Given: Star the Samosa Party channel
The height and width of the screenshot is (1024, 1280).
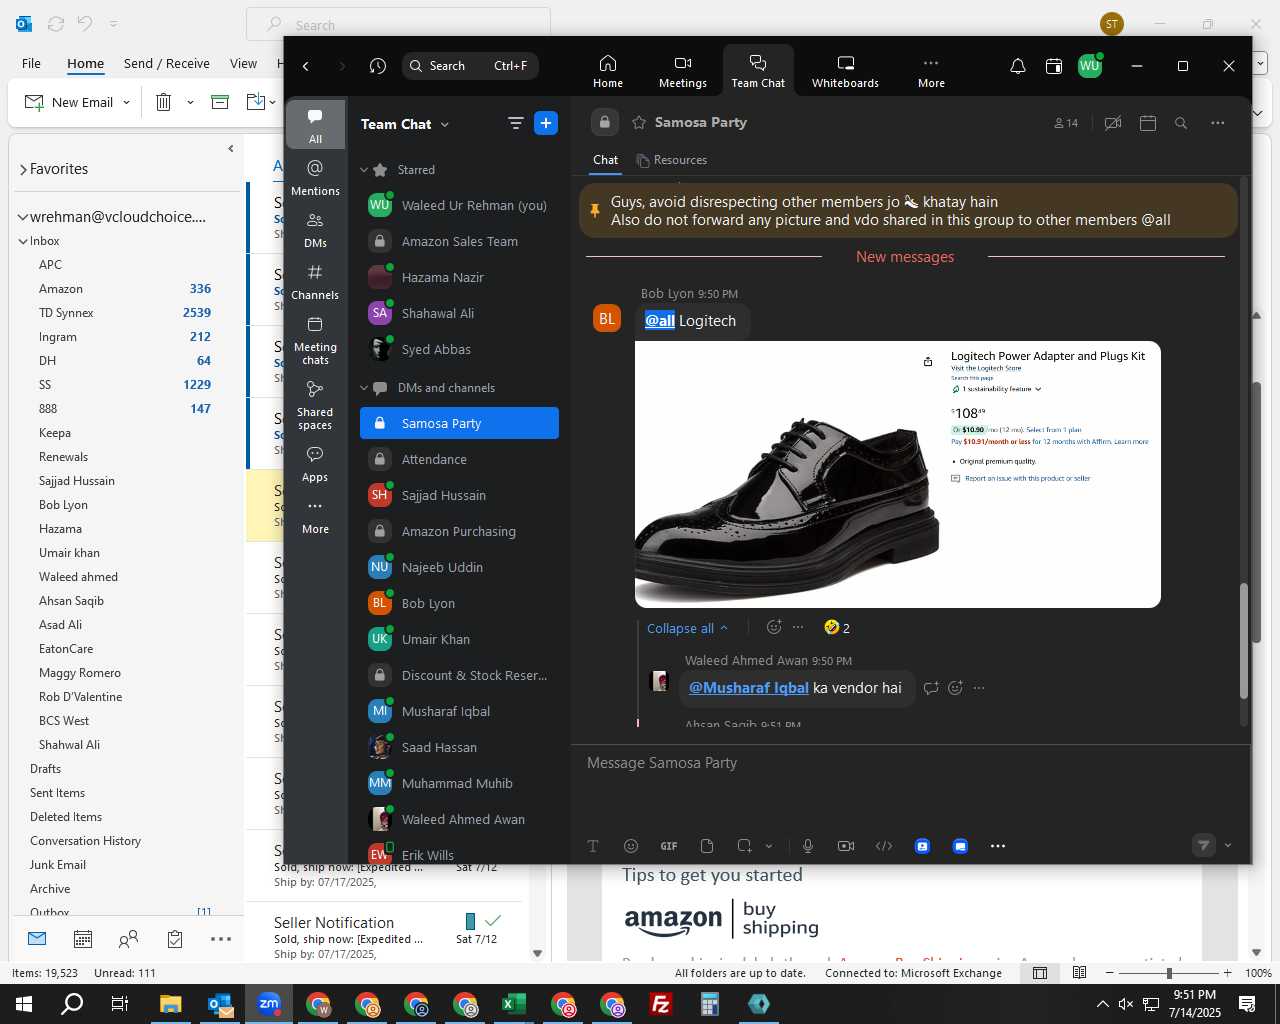Looking at the screenshot, I should [x=639, y=122].
